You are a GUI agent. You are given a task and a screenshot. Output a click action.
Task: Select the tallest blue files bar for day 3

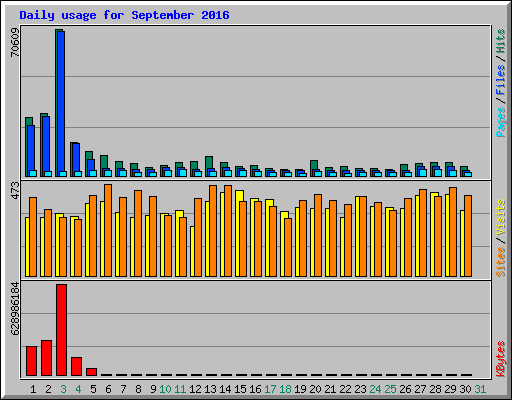[61, 101]
